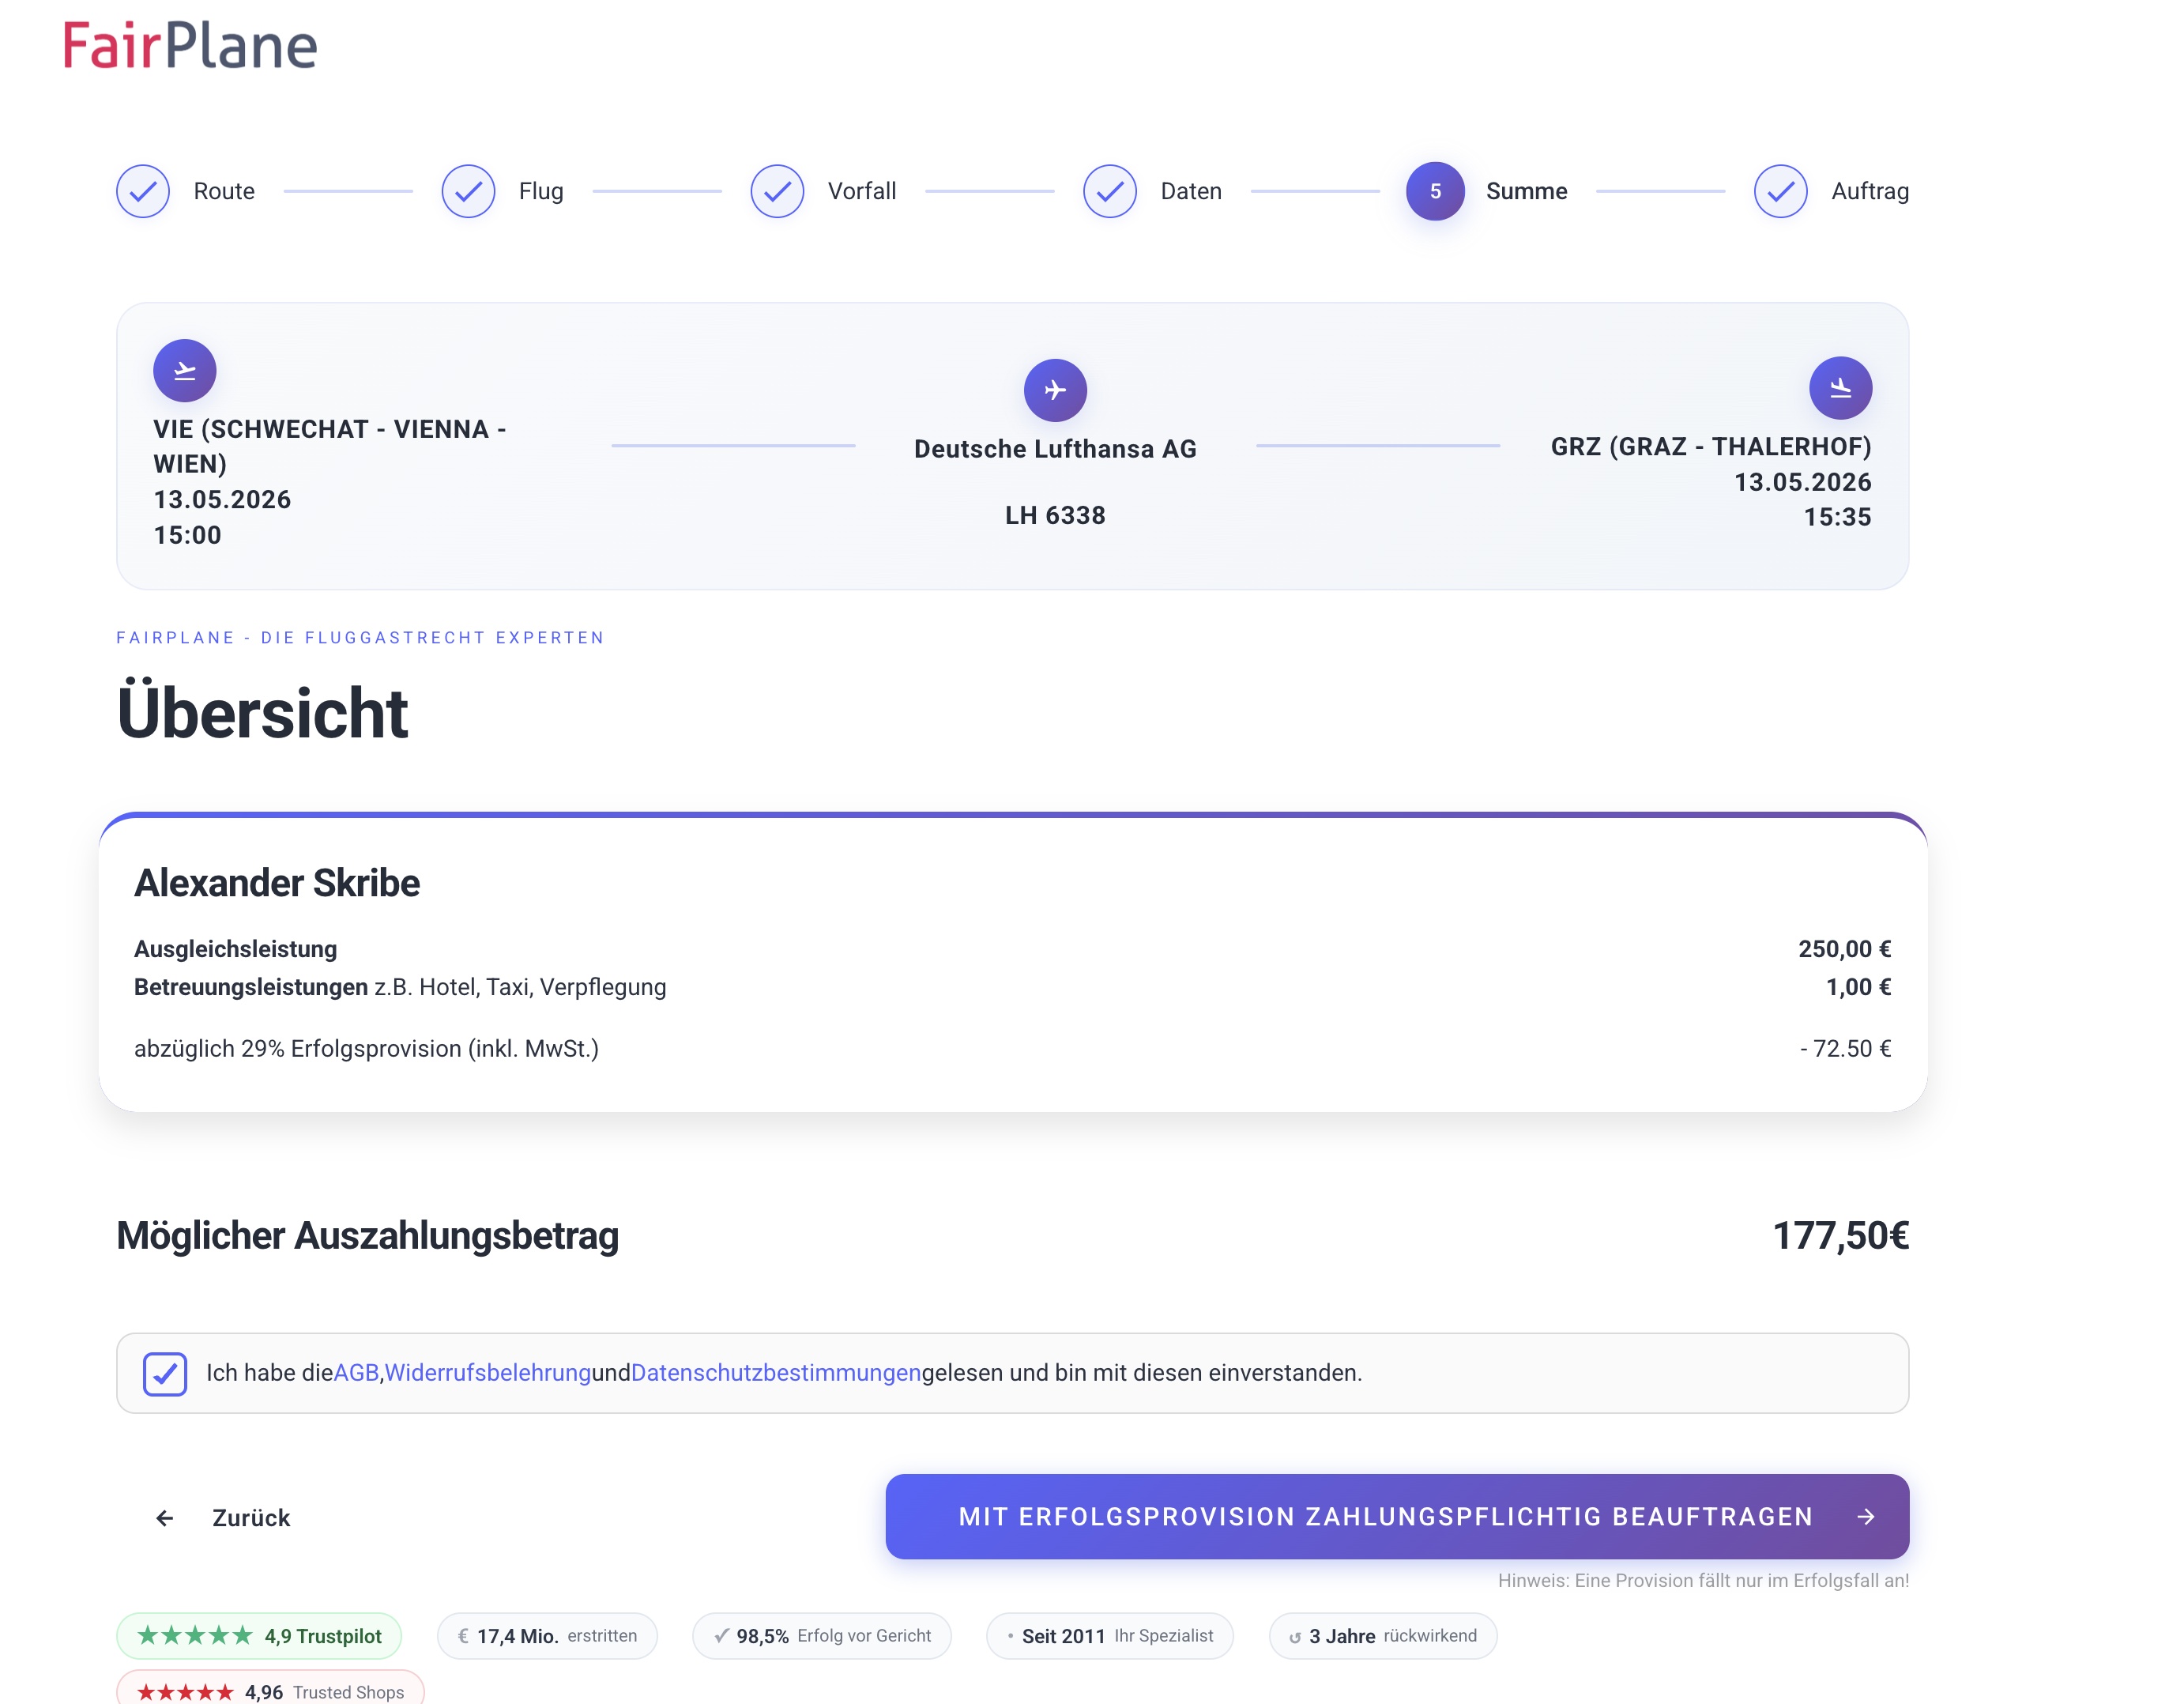Click the 17,4 Mio. erstritten text

557,1636
